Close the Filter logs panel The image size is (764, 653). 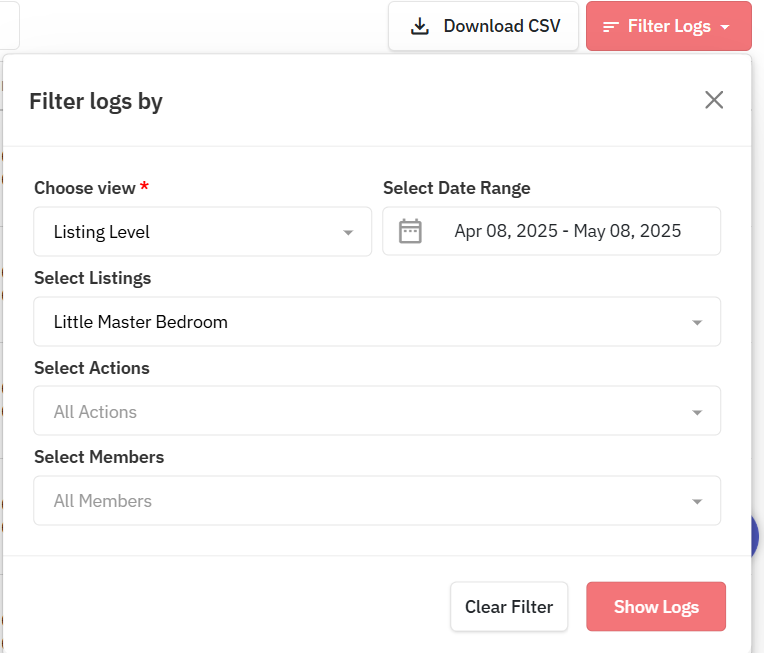click(714, 100)
